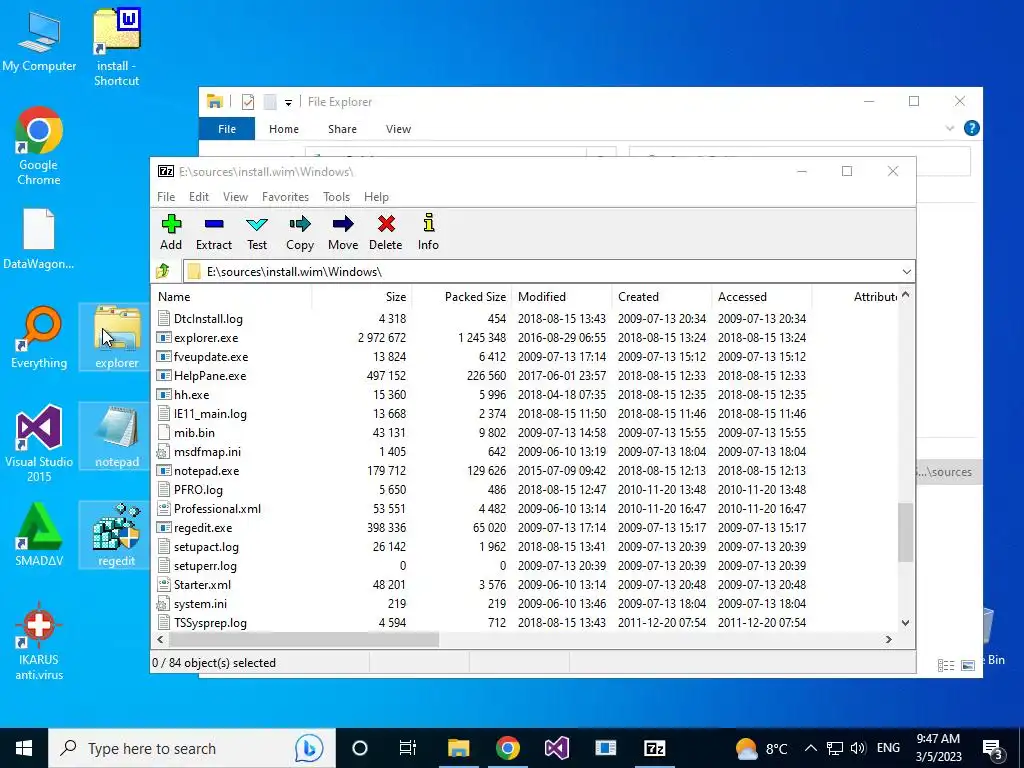Image resolution: width=1024 pixels, height=768 pixels.
Task: Click the vertical scrollbar thumb in 7-Zip
Action: click(905, 532)
